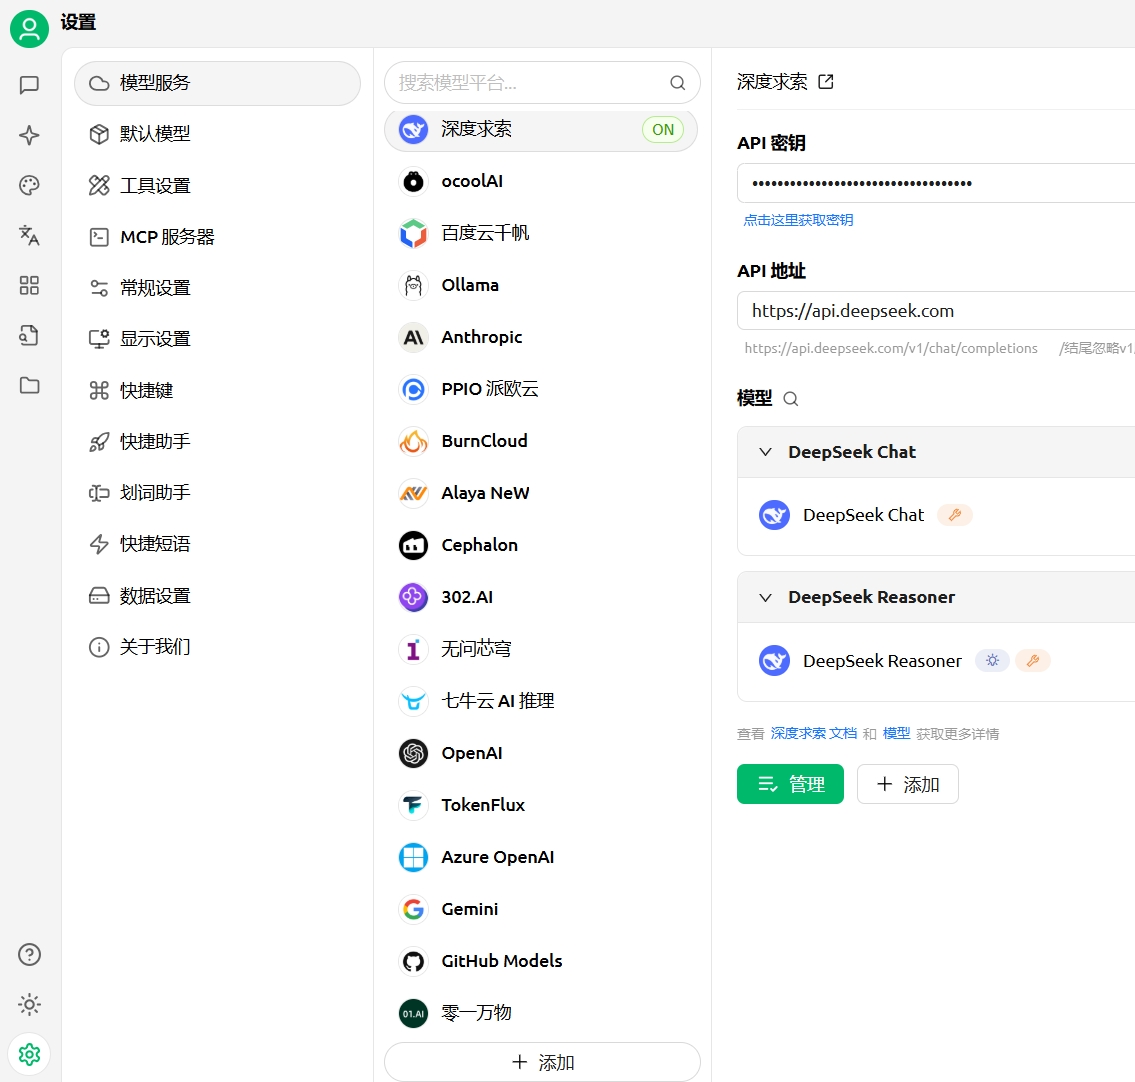This screenshot has height=1082, width=1135.
Task: Open the user avatar profile
Action: click(29, 29)
